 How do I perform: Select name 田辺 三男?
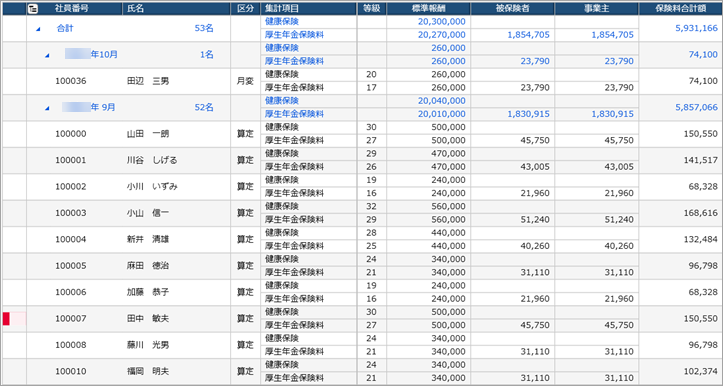point(148,81)
